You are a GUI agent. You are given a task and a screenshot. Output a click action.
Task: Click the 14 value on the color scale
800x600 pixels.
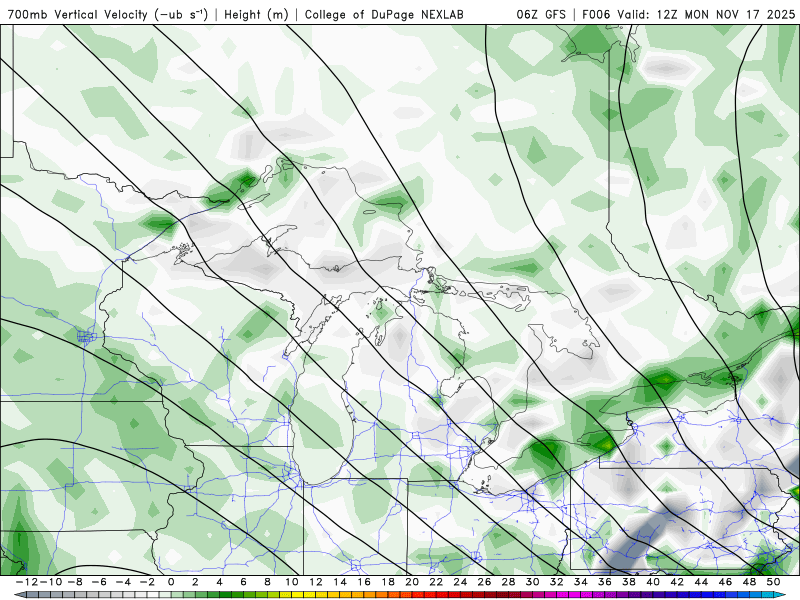[x=340, y=582]
